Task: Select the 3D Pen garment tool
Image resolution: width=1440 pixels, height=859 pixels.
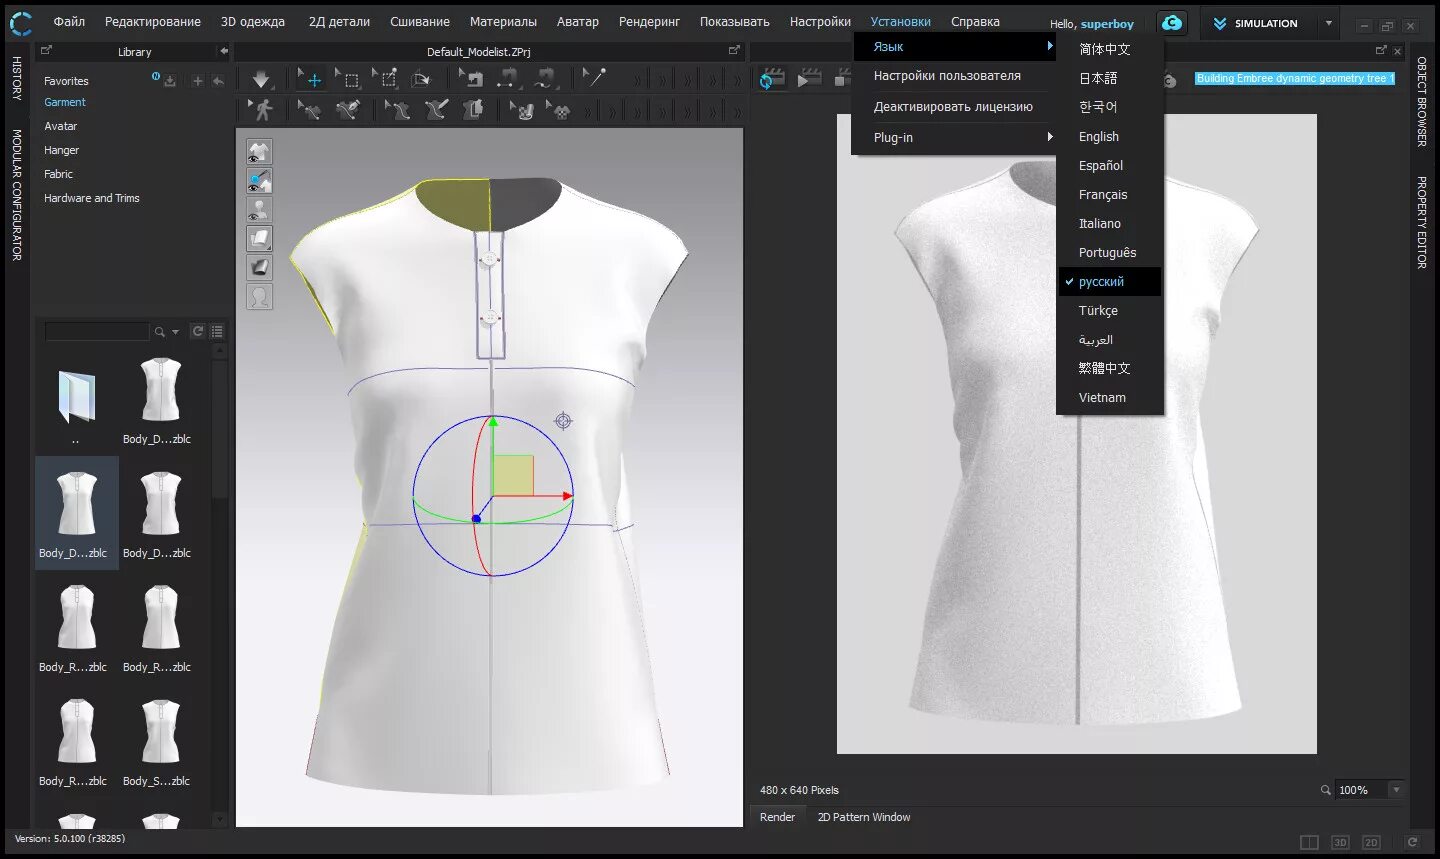Action: [436, 110]
